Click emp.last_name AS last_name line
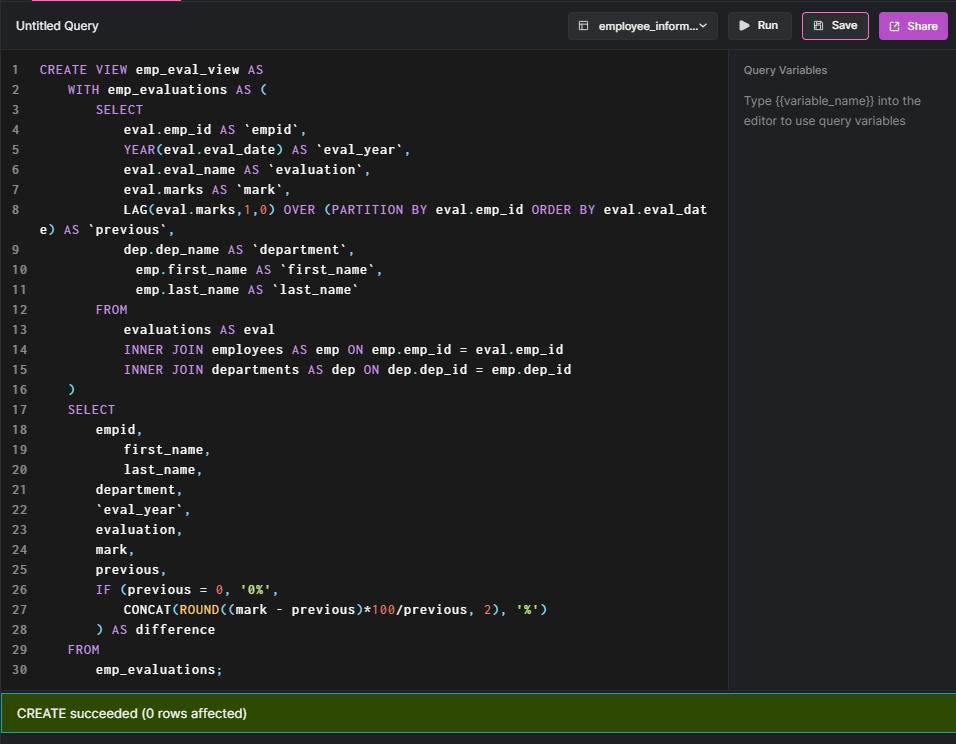This screenshot has width=956, height=744. click(x=246, y=290)
